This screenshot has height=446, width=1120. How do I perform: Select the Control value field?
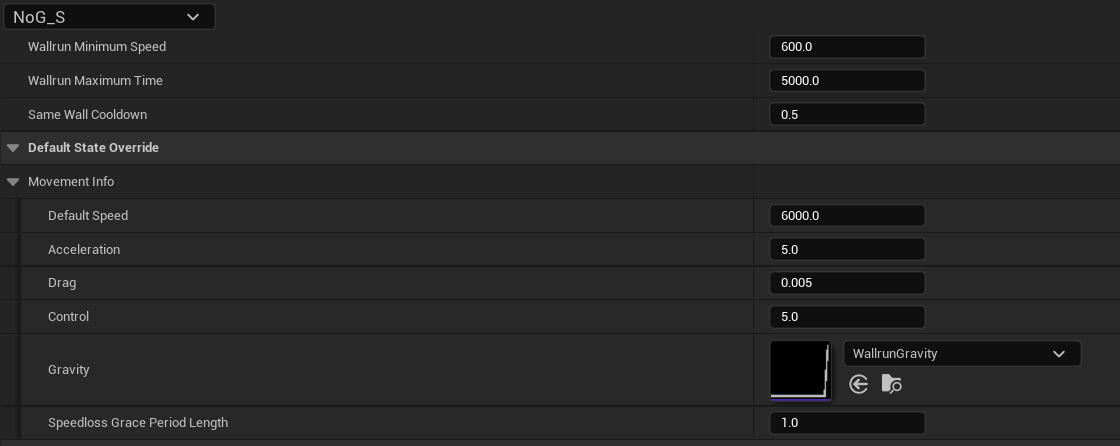[x=847, y=317]
